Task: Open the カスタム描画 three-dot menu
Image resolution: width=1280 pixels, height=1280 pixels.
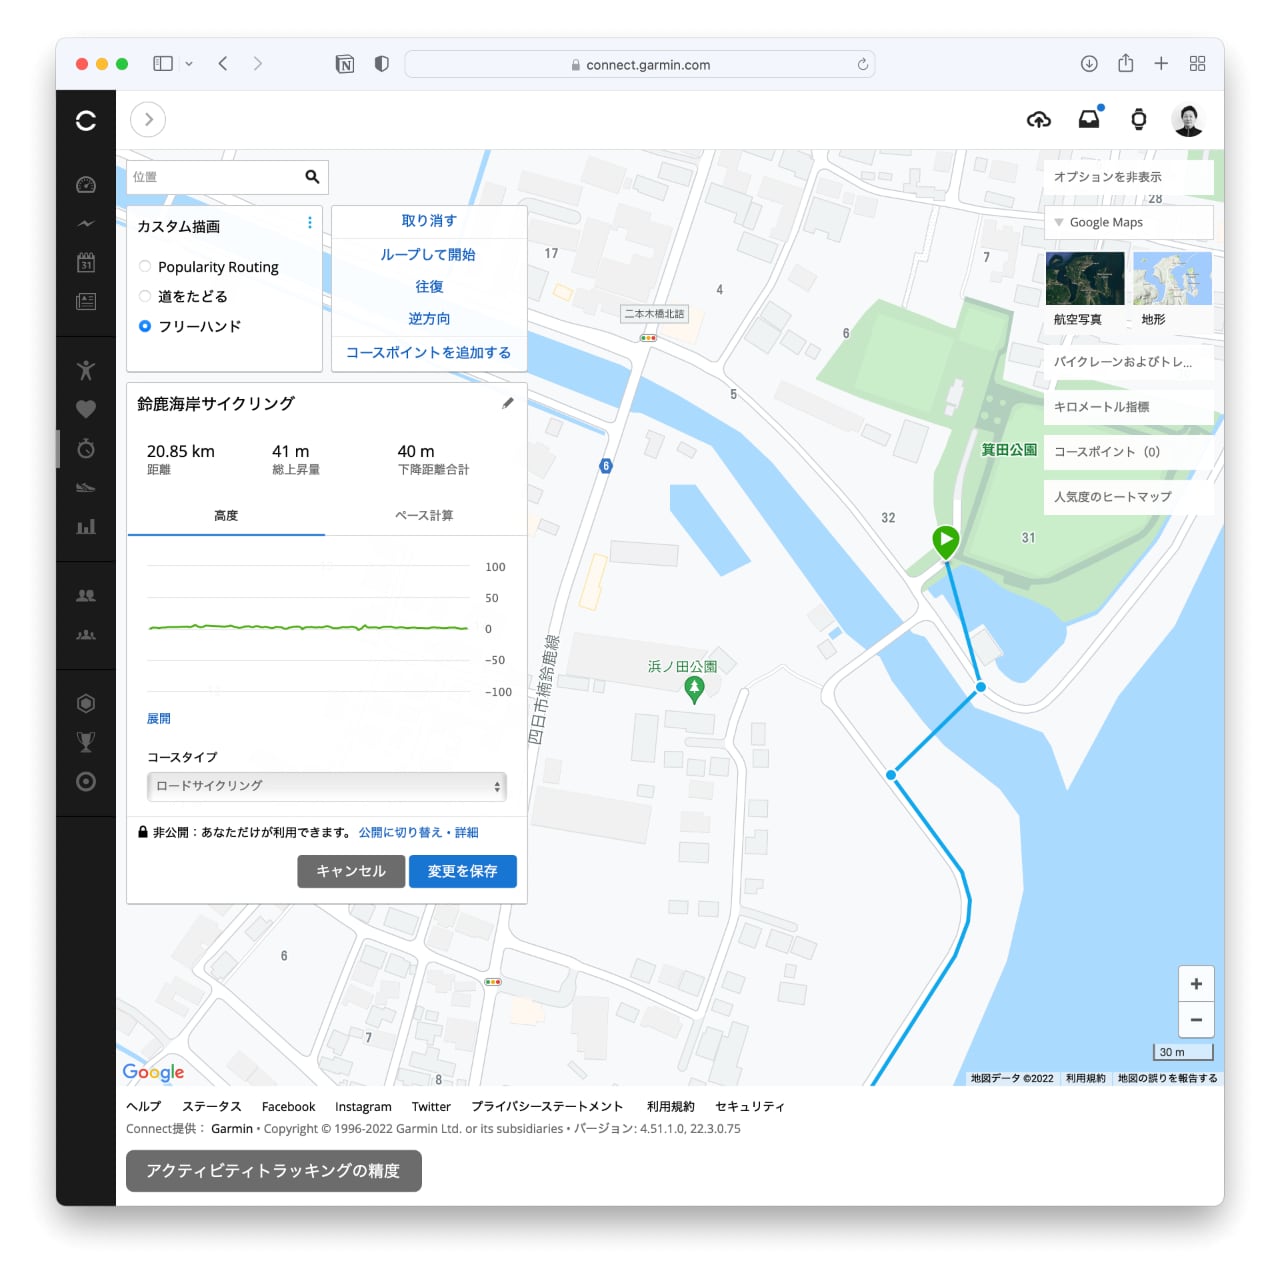Action: (309, 223)
